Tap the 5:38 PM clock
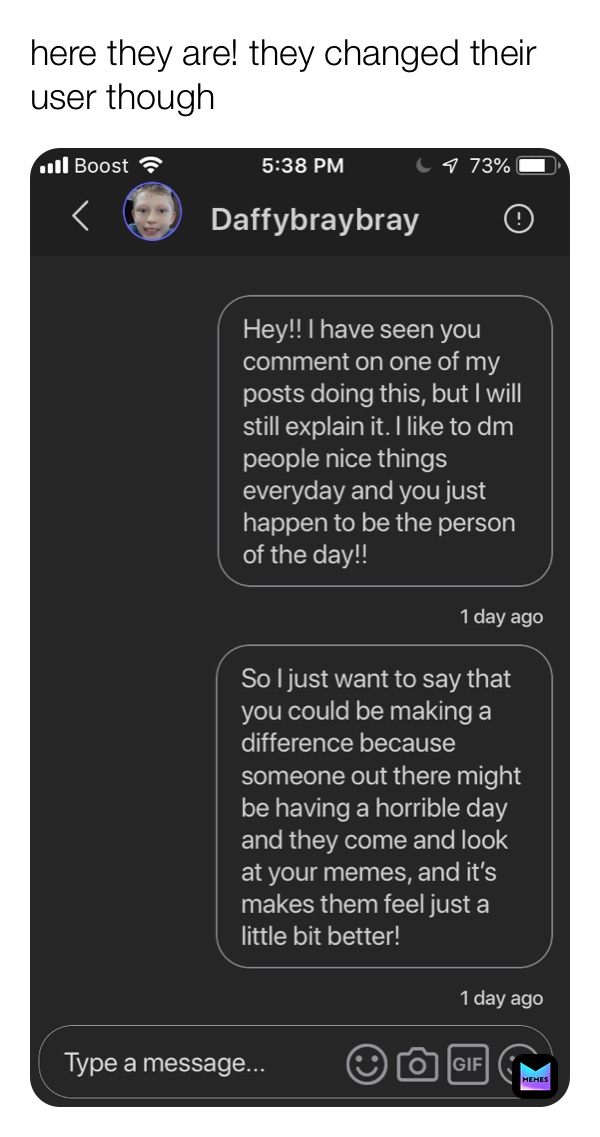 point(303,165)
